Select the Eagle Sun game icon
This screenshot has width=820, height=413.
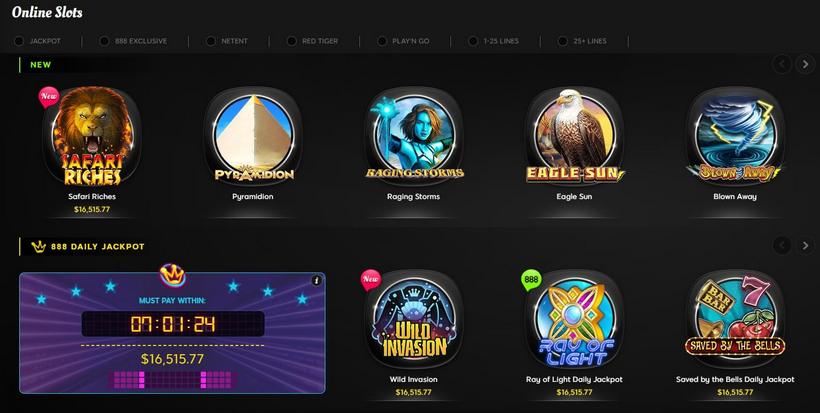574,136
